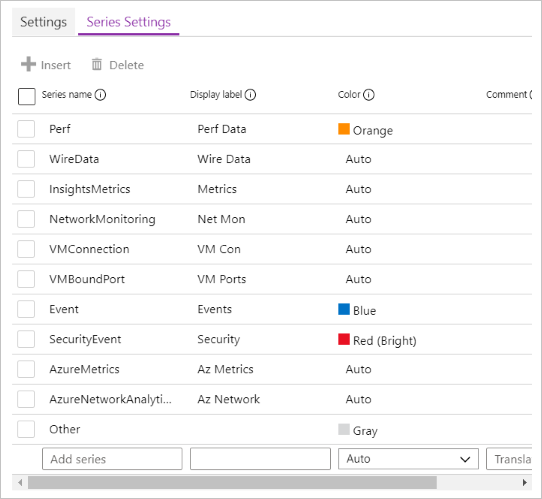Click the Orange swatch for Perf
The image size is (542, 499).
tap(344, 129)
